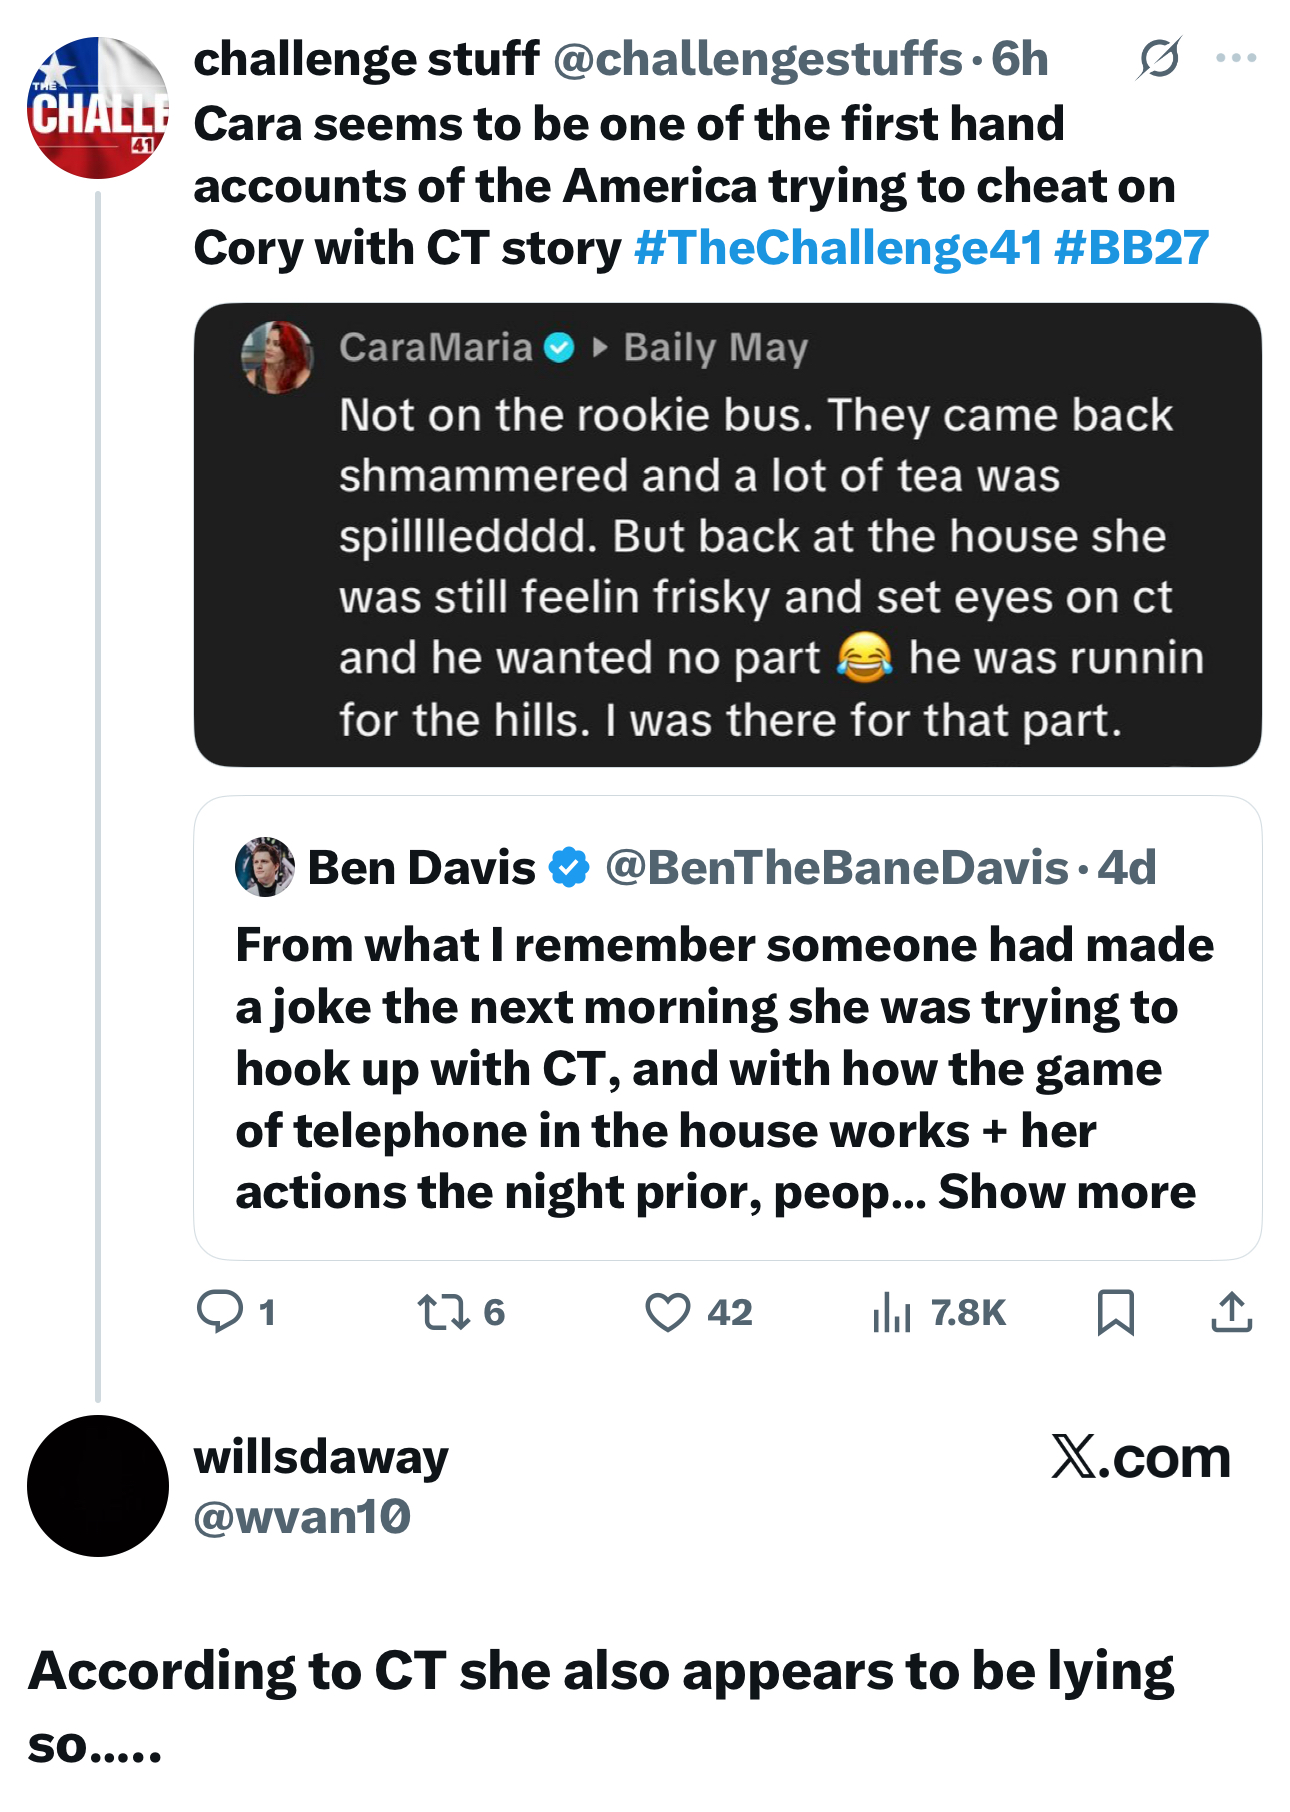Open Ben Davis profile picture
The width and height of the screenshot is (1290, 1812).
264,867
